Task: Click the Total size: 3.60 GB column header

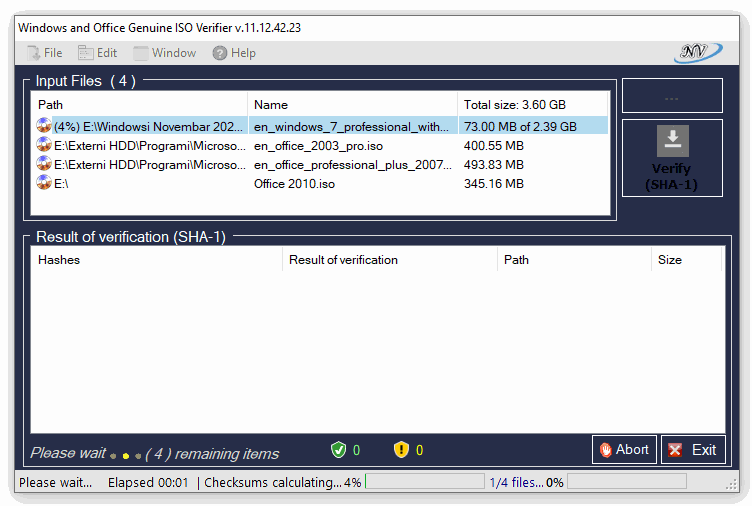Action: click(x=533, y=105)
